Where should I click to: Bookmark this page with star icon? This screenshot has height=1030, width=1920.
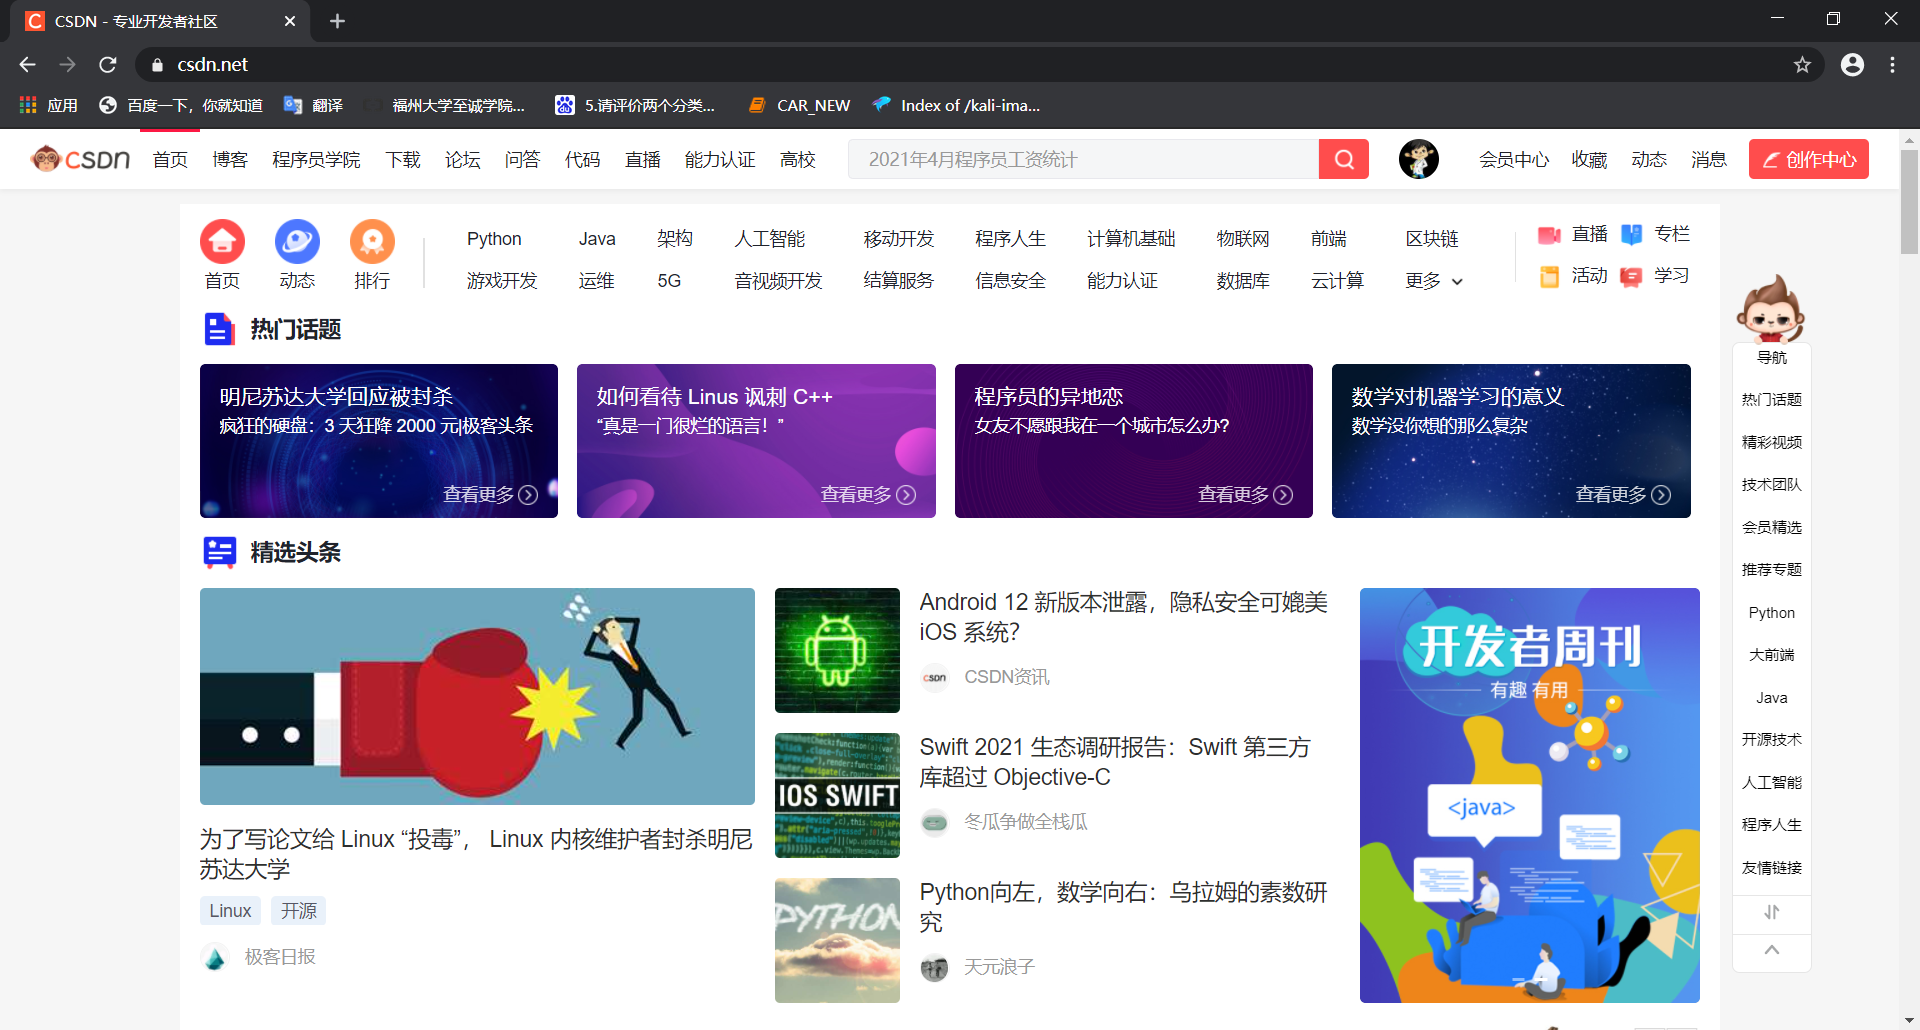click(x=1802, y=65)
